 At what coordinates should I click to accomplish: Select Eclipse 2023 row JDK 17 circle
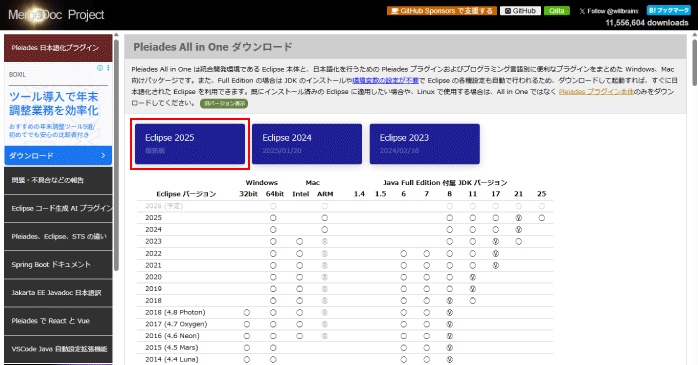pyautogui.click(x=495, y=242)
